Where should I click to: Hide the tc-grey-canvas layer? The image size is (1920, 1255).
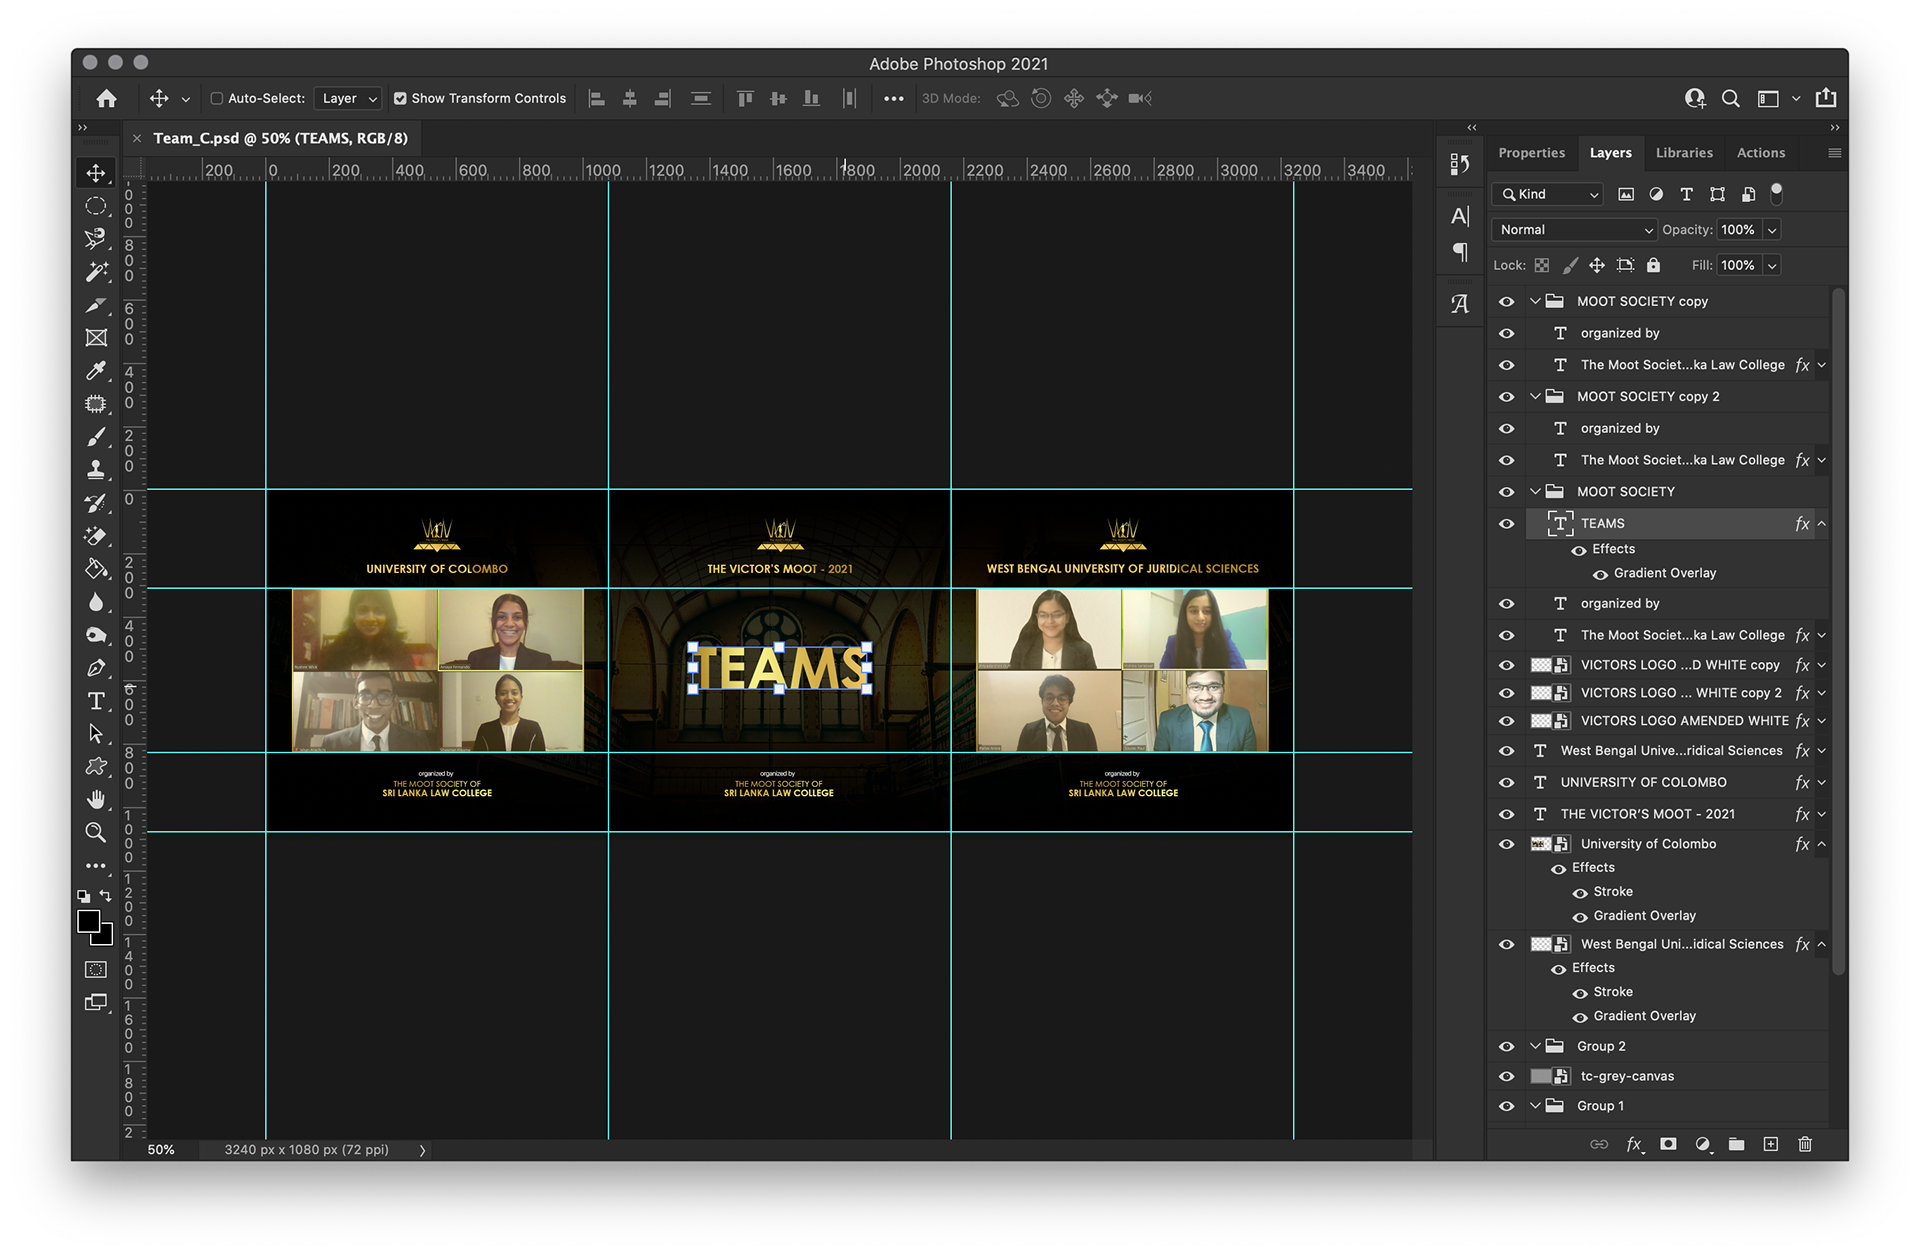(x=1506, y=1076)
